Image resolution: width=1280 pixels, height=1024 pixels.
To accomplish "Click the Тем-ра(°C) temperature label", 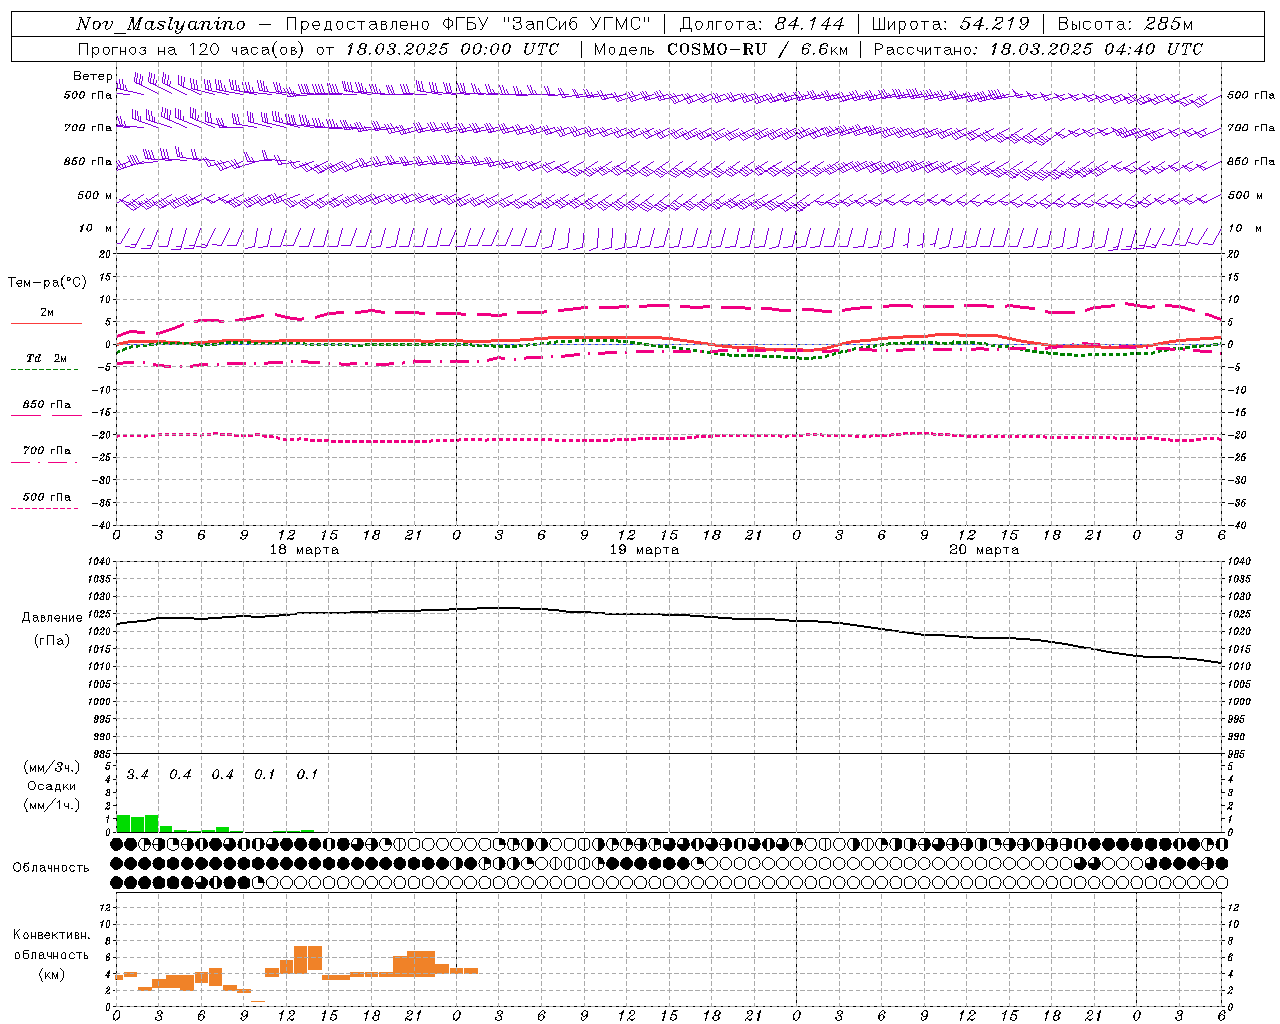I will 47,282.
